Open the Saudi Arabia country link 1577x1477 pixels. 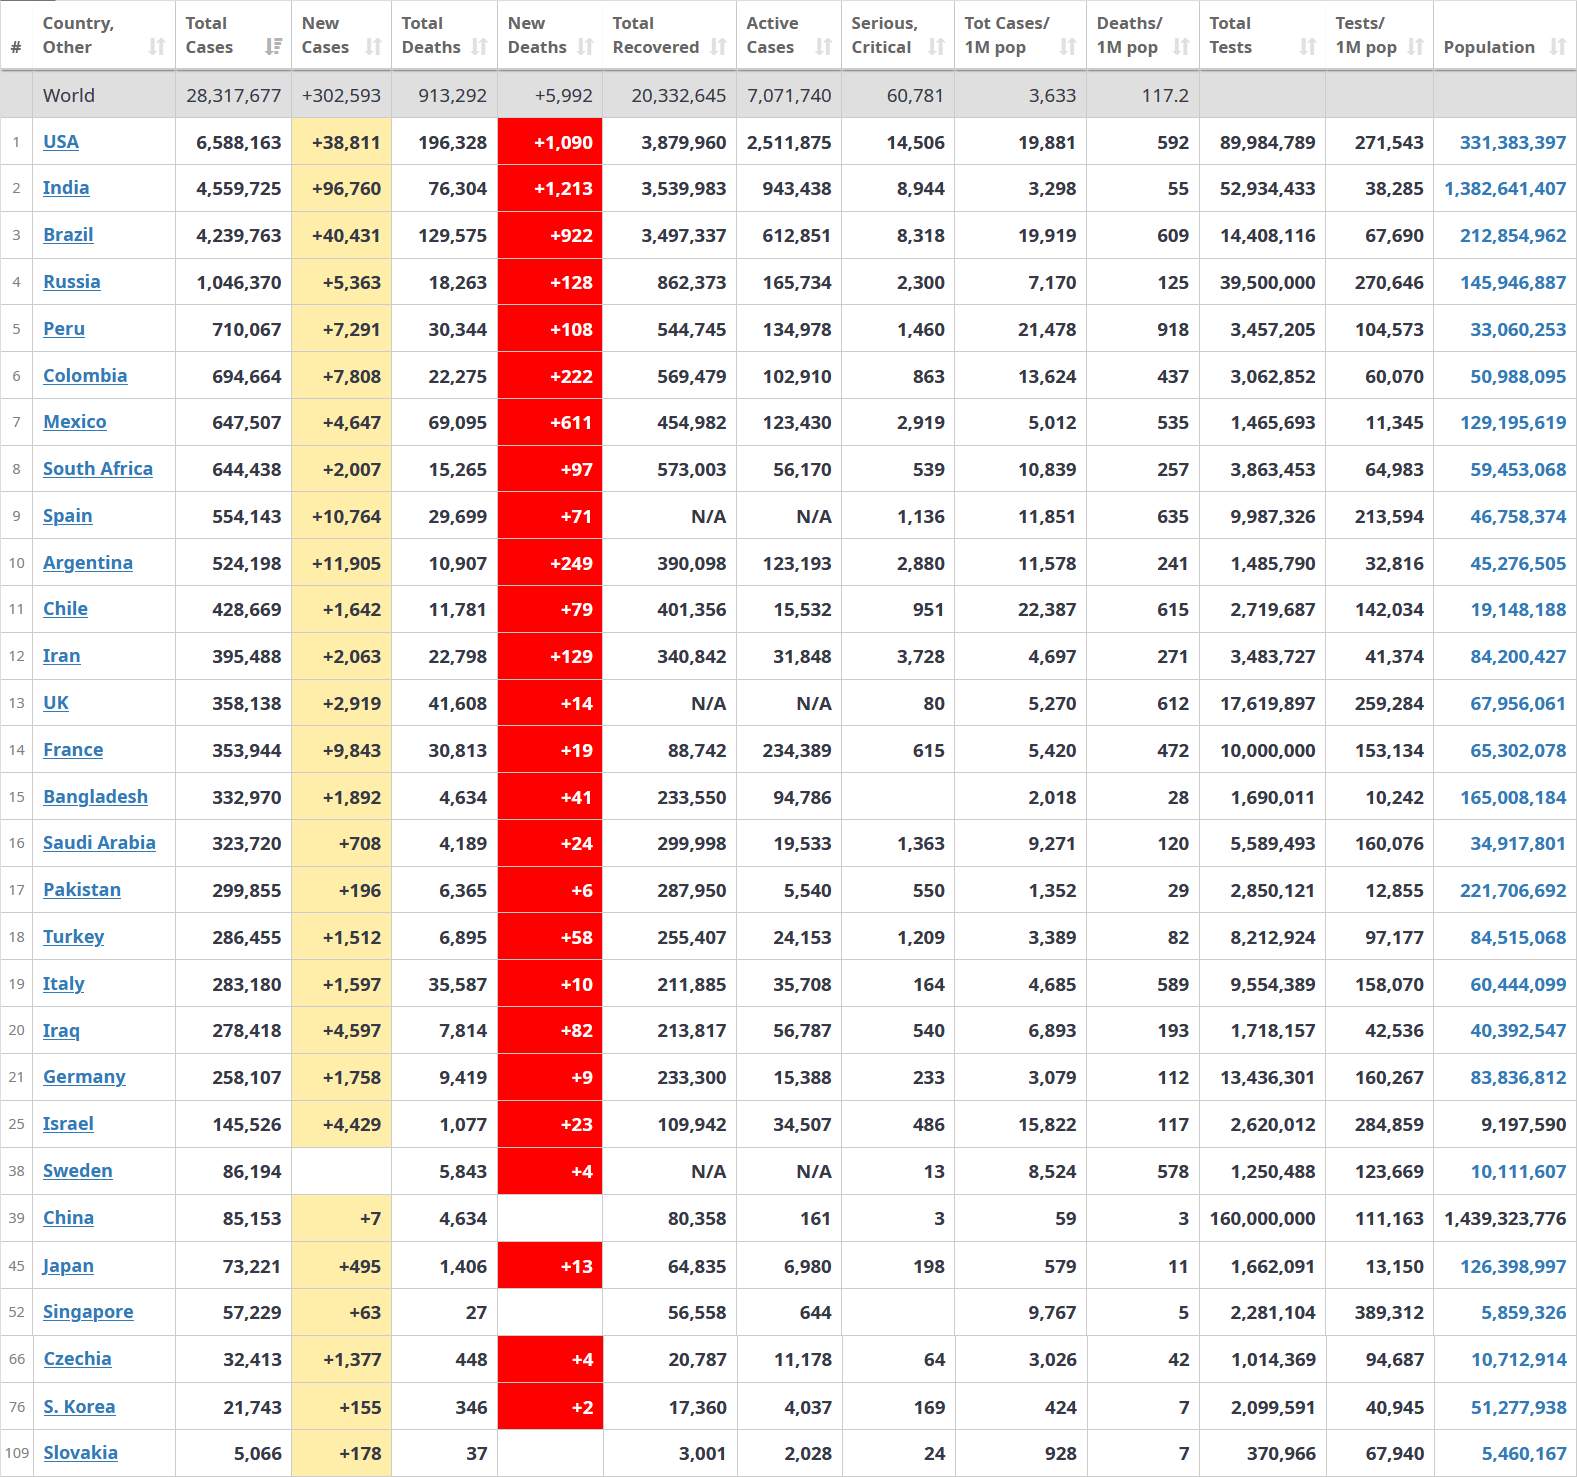pyautogui.click(x=99, y=843)
